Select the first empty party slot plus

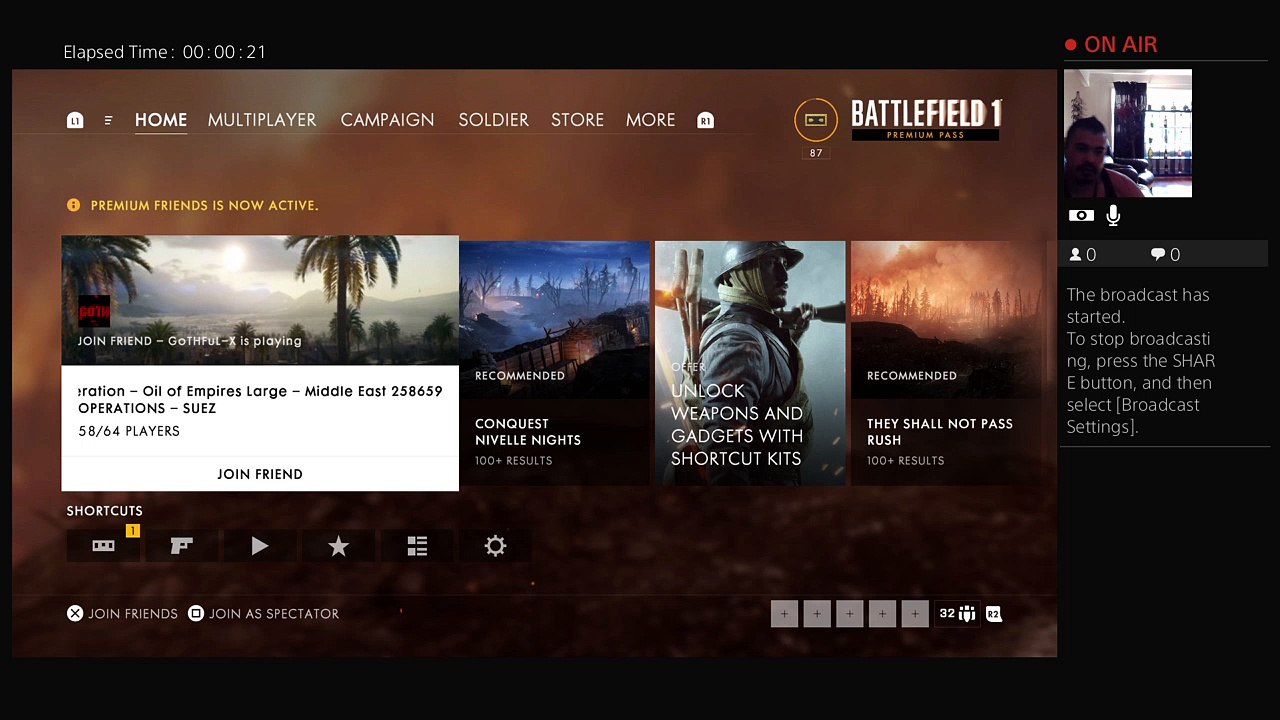coord(784,614)
